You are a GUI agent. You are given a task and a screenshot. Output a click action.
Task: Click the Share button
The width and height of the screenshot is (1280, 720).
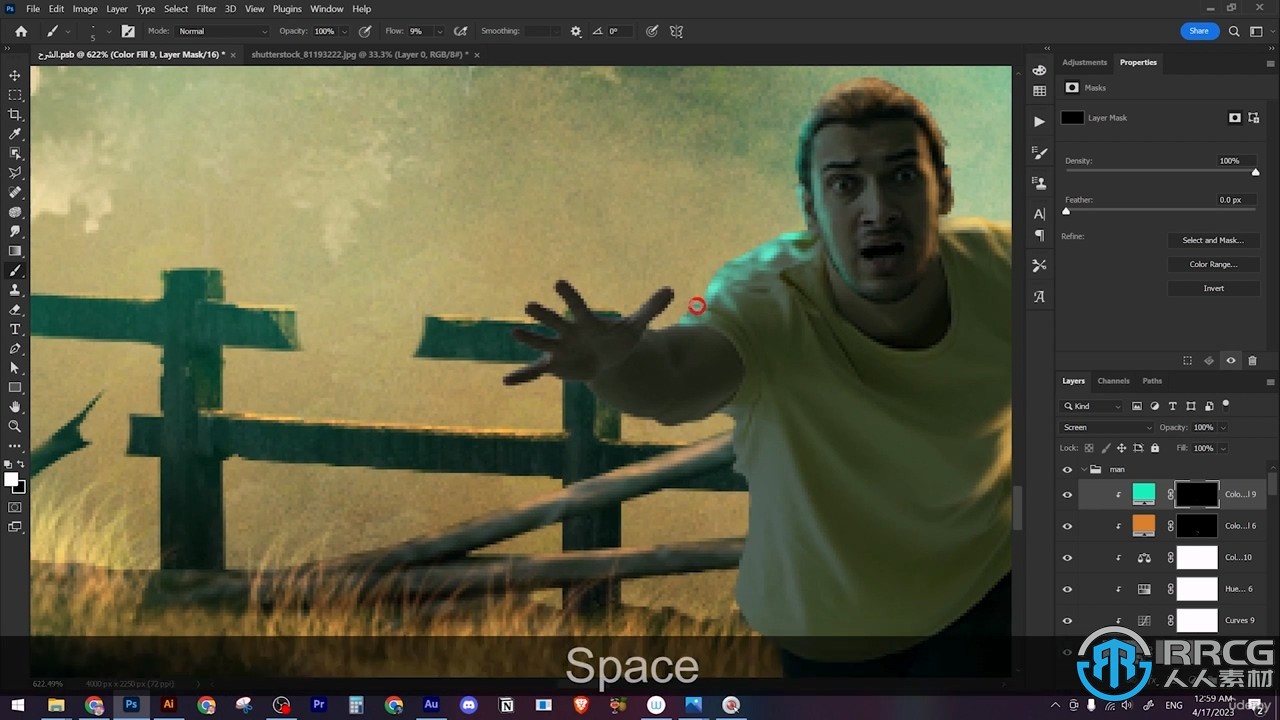pos(1199,31)
